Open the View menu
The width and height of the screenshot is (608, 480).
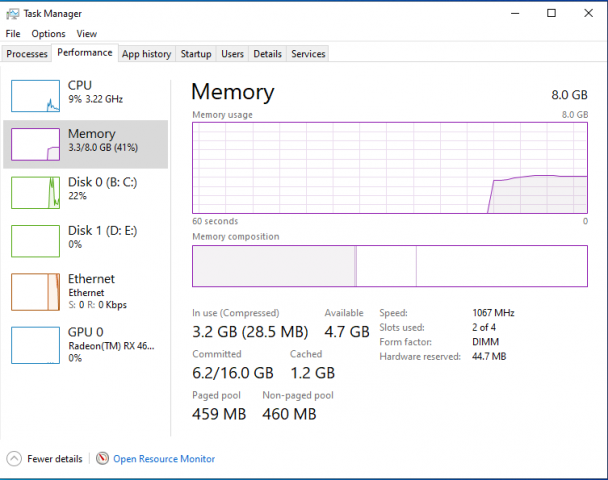tap(87, 33)
